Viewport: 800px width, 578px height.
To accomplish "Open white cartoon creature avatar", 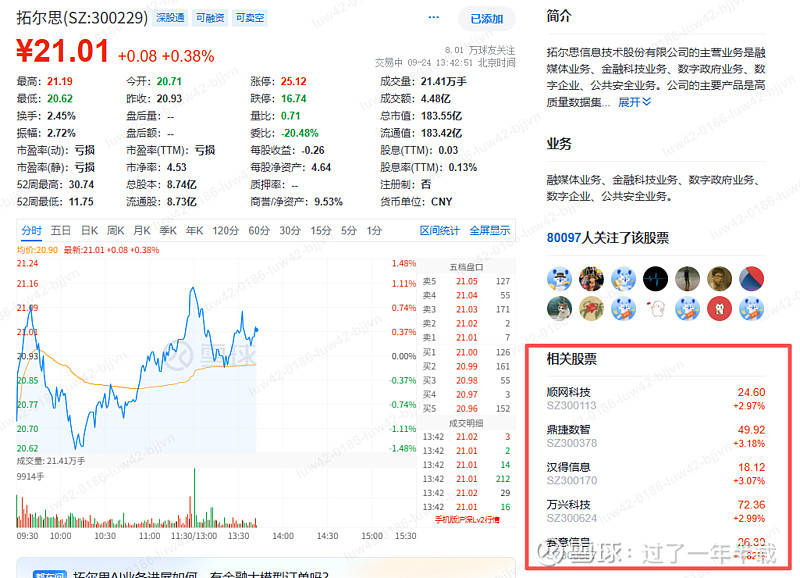I will pos(655,309).
